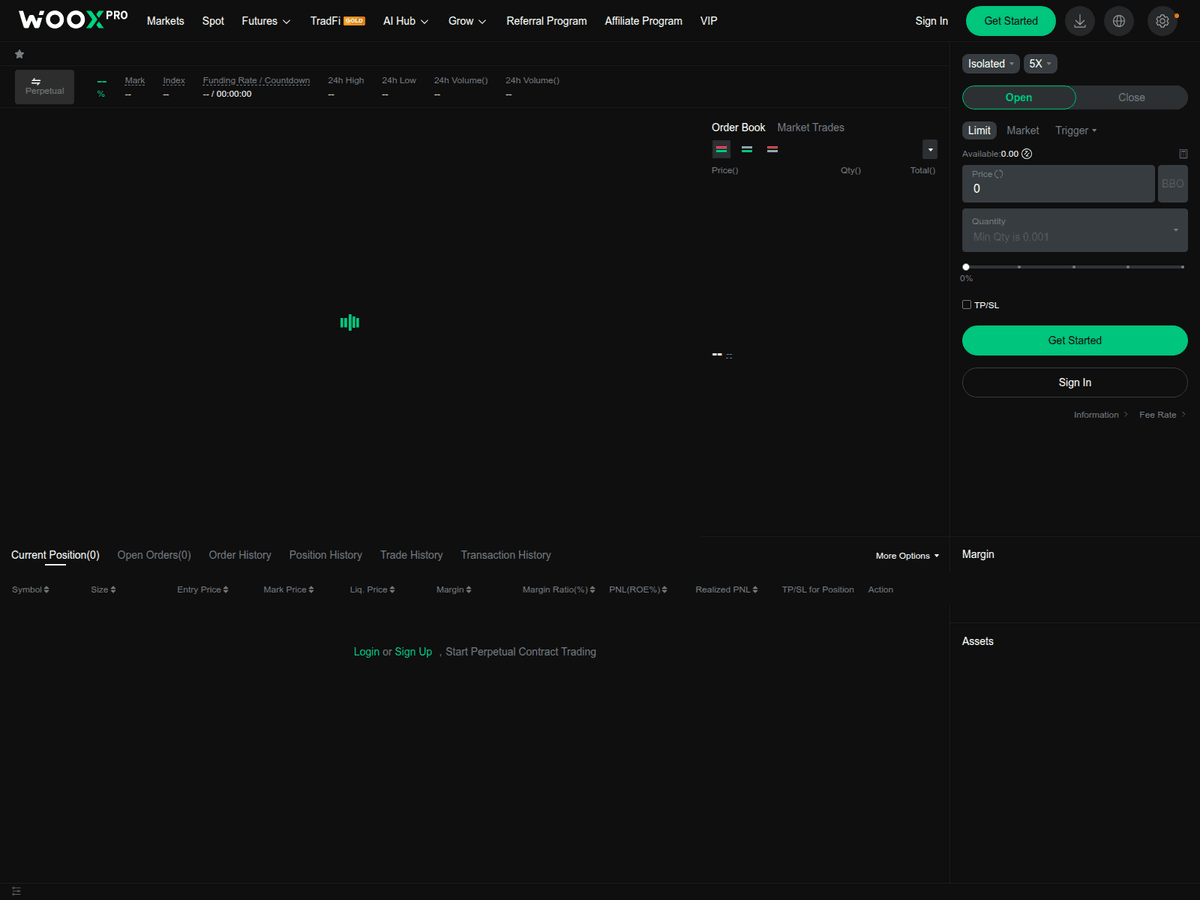Expand the AI Hub menu
The height and width of the screenshot is (900, 1200).
[x=406, y=21]
